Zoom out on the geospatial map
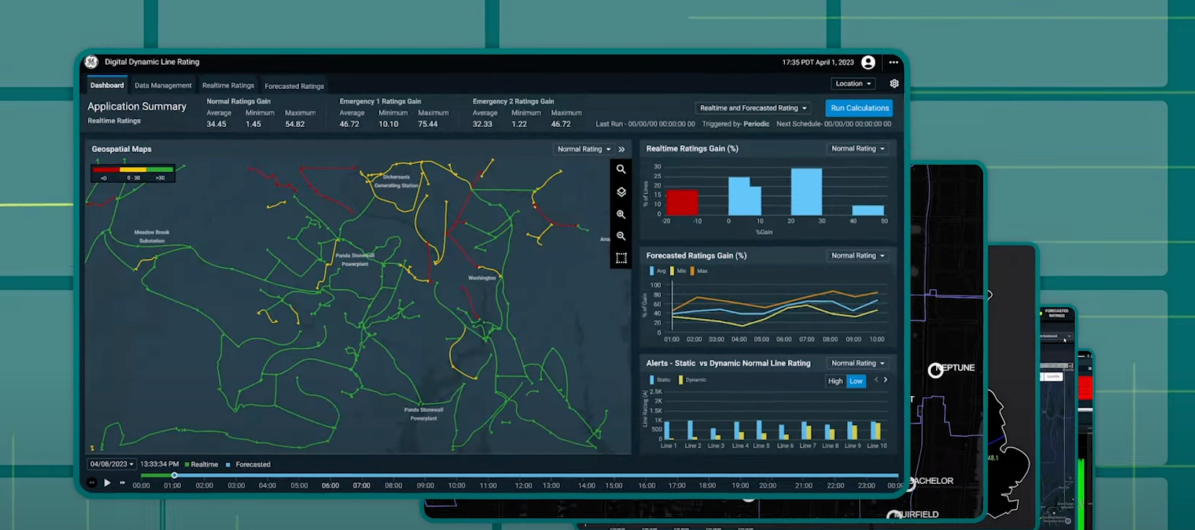The height and width of the screenshot is (530, 1195). (621, 236)
